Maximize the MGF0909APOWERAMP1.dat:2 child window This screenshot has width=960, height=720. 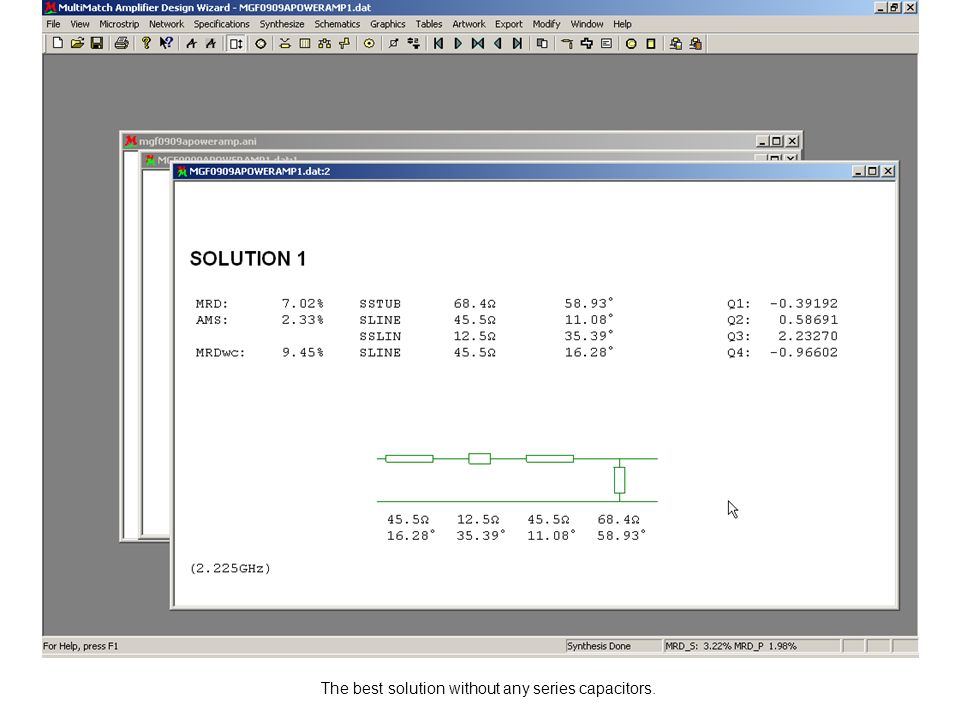point(873,171)
